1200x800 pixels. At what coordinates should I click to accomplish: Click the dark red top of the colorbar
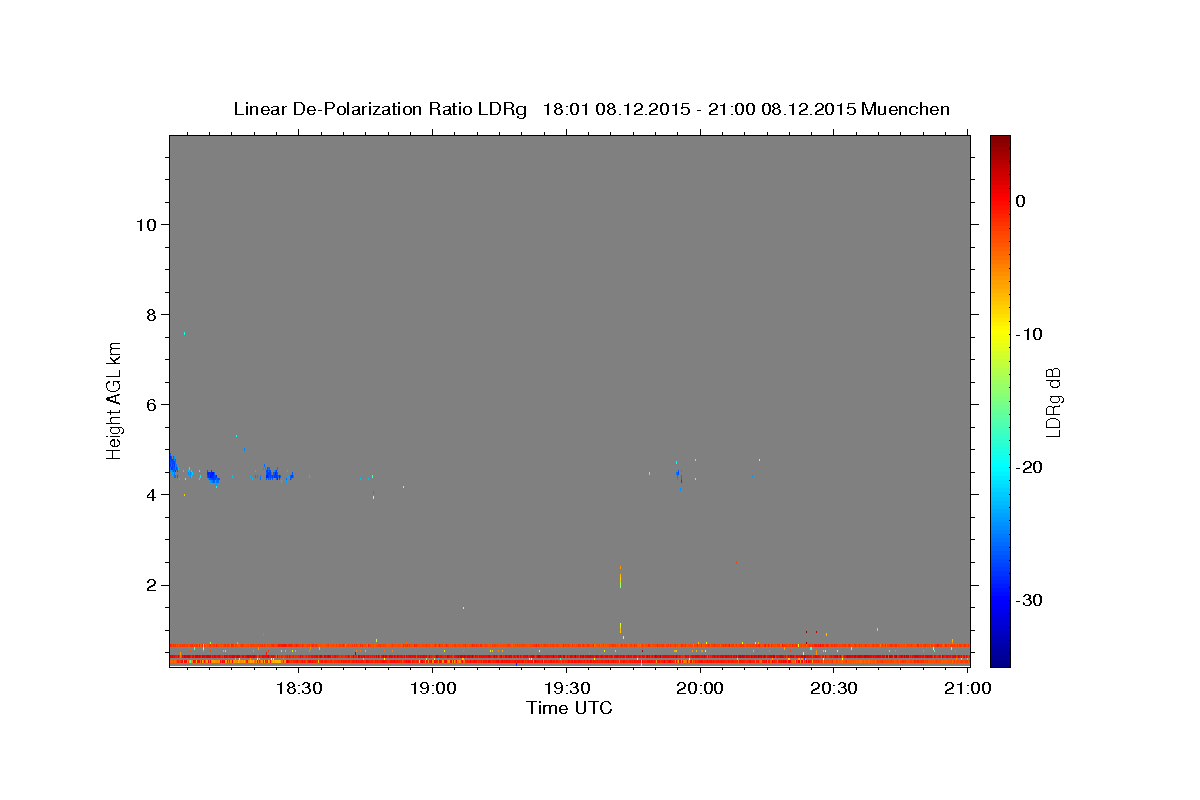click(x=1000, y=145)
